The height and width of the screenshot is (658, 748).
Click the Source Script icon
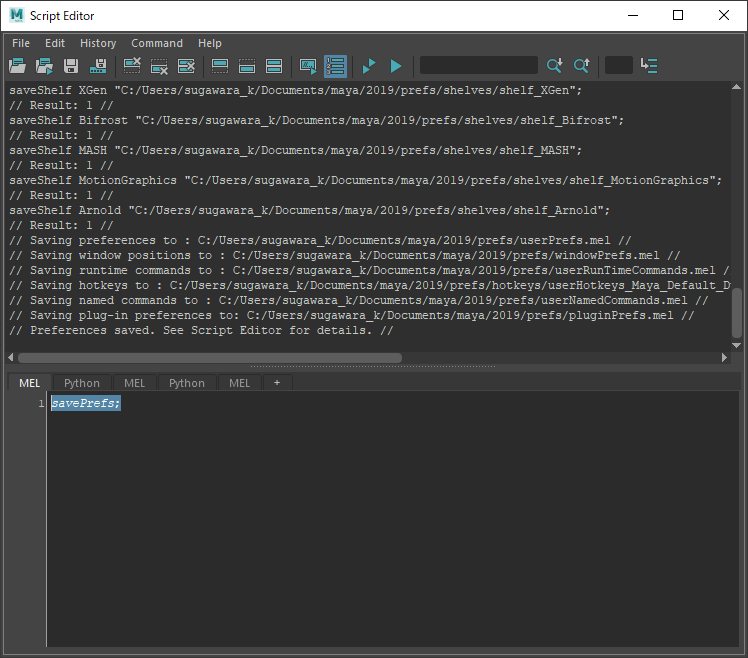pyautogui.click(x=44, y=66)
